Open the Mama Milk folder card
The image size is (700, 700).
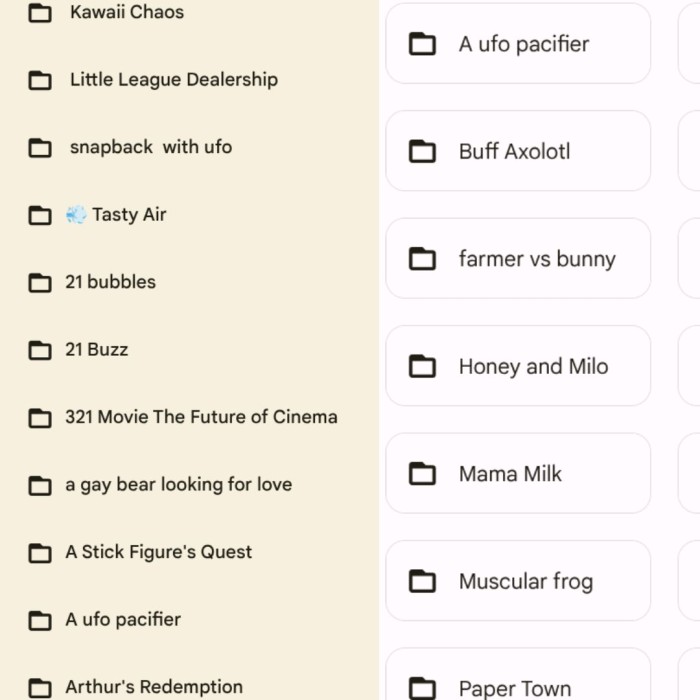click(x=518, y=474)
